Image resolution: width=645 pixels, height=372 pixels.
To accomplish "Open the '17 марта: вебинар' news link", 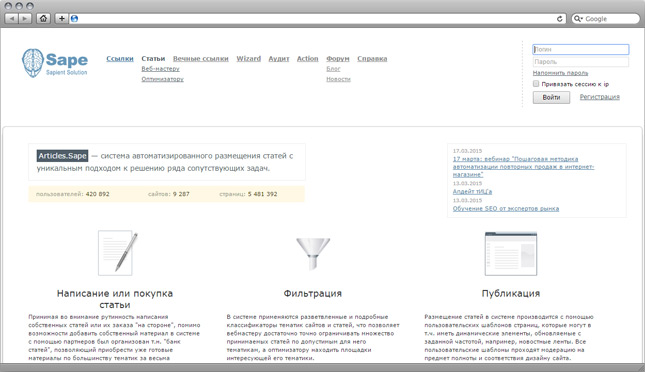I will pyautogui.click(x=523, y=167).
